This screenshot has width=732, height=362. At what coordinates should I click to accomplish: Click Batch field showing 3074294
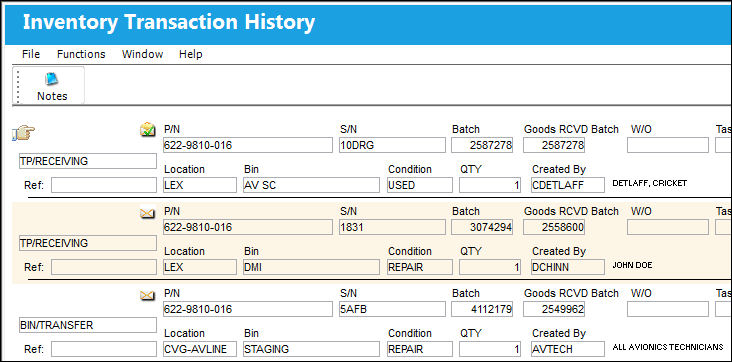click(482, 227)
